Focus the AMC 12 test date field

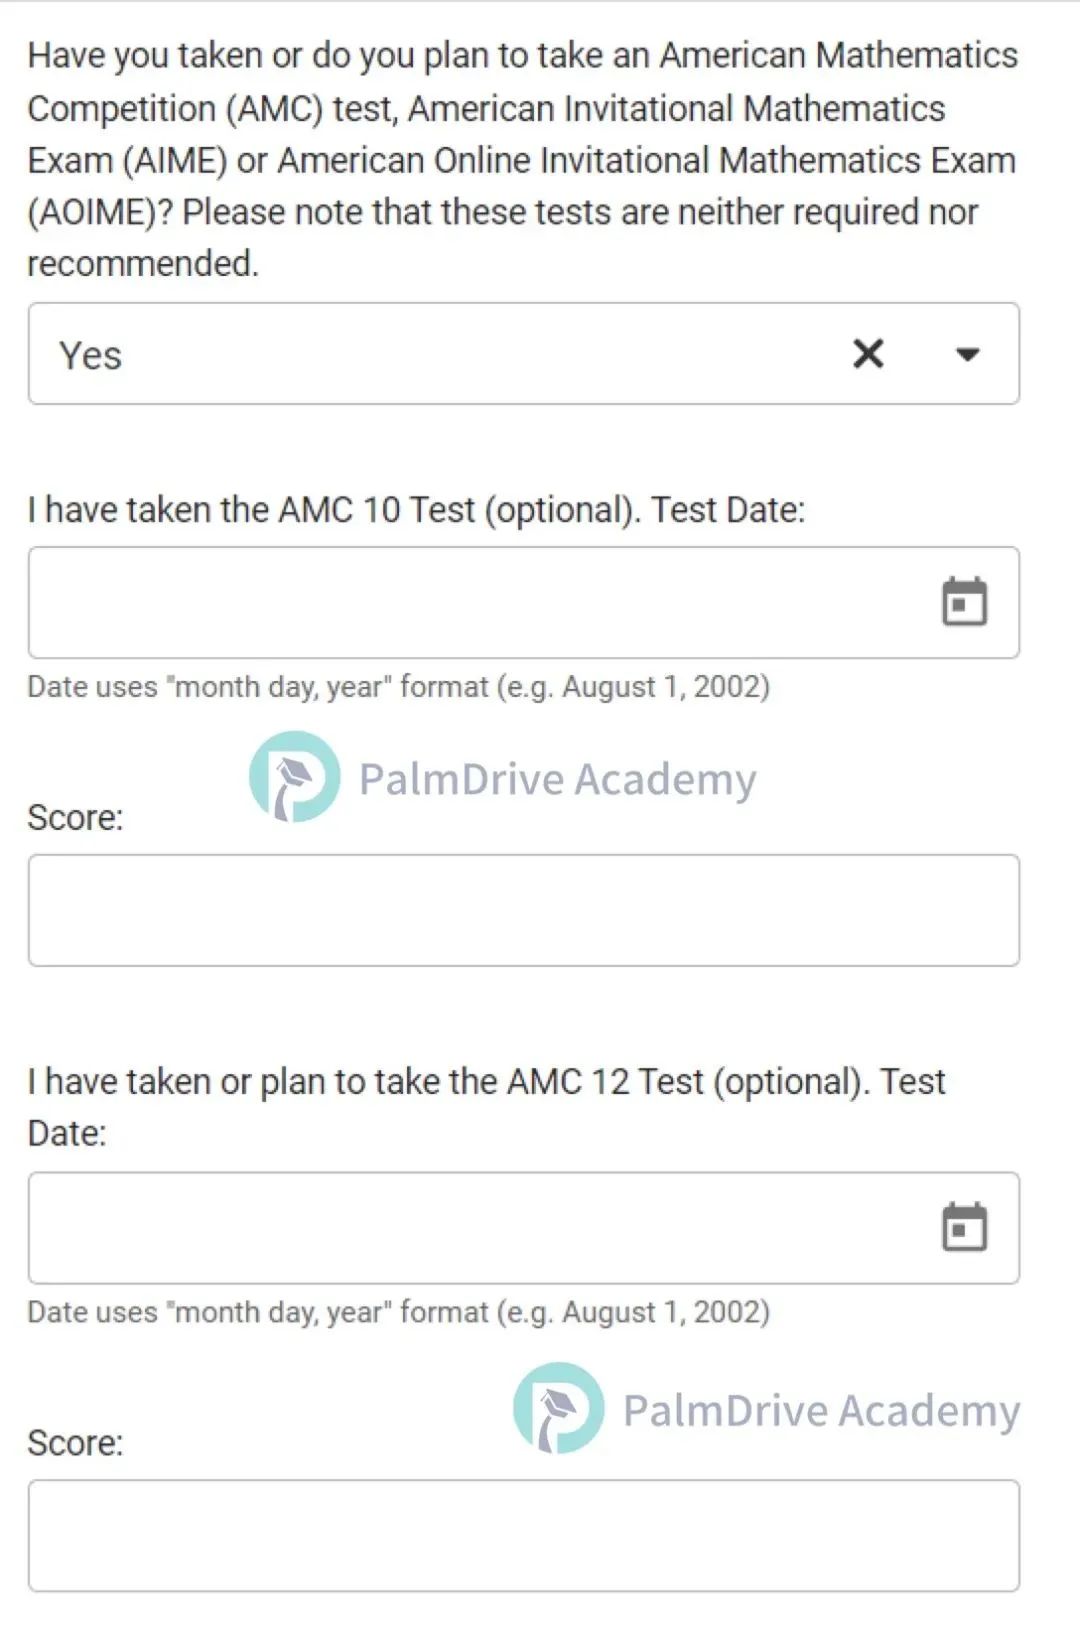[524, 1228]
